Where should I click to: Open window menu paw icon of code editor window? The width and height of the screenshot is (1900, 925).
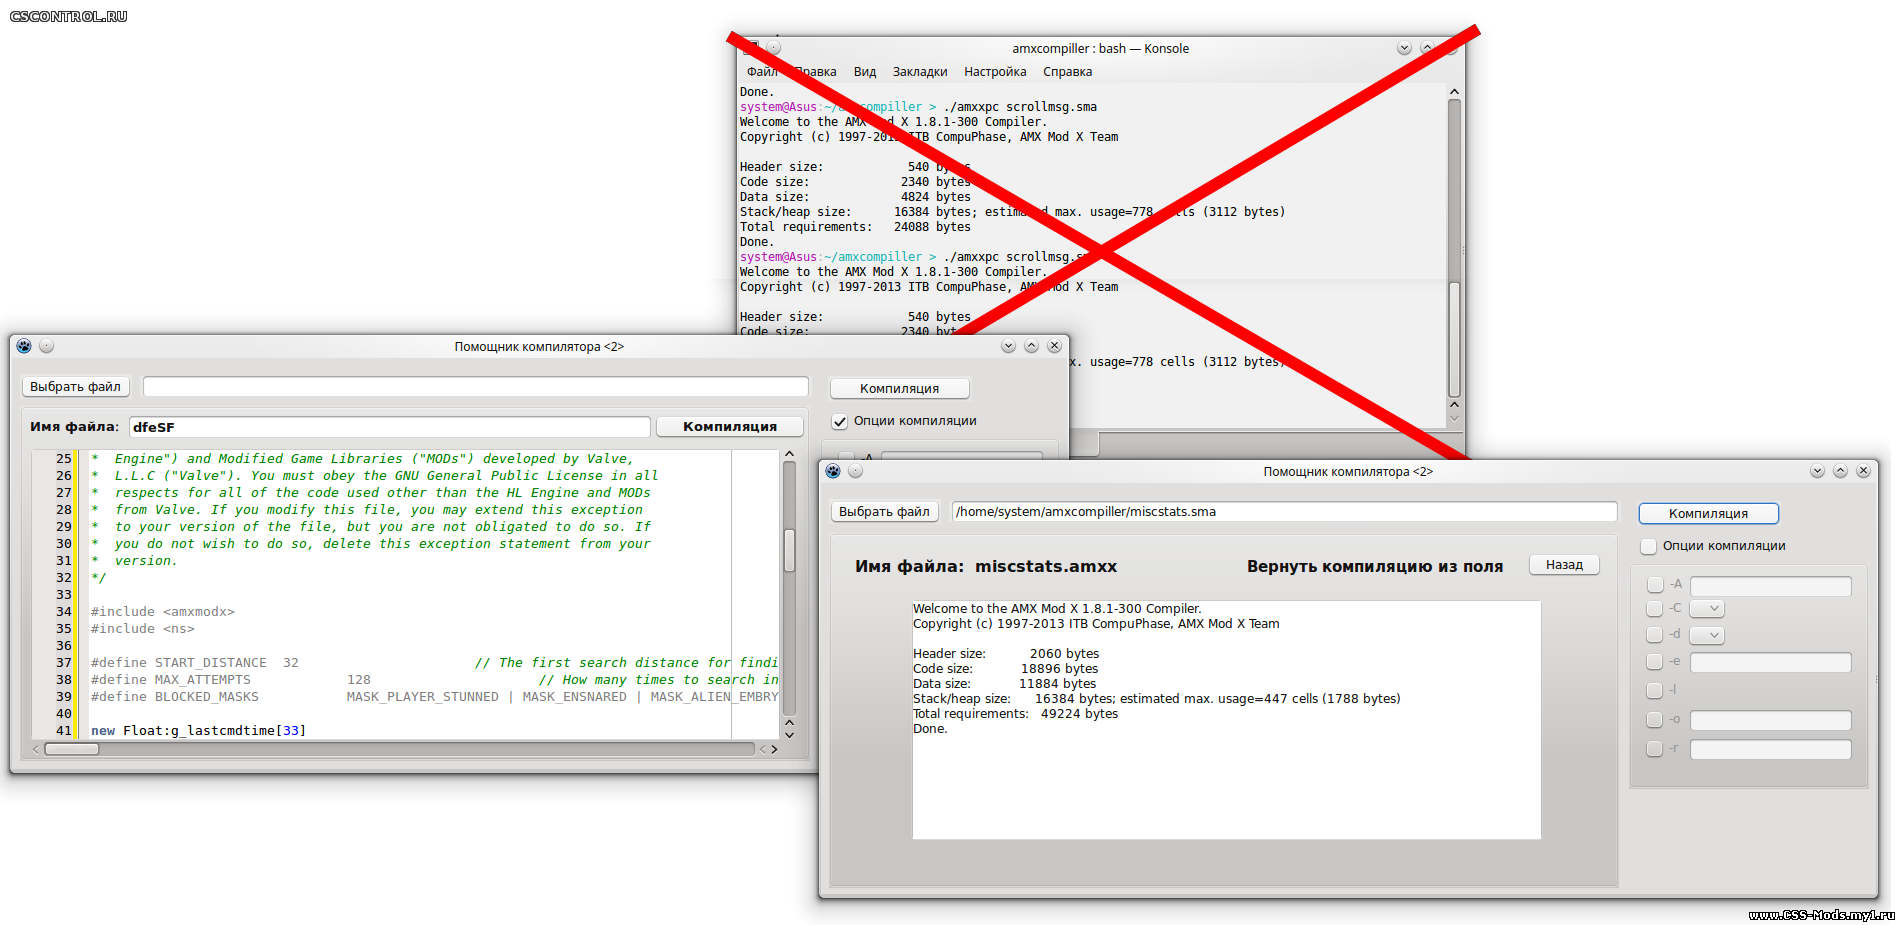click(24, 346)
